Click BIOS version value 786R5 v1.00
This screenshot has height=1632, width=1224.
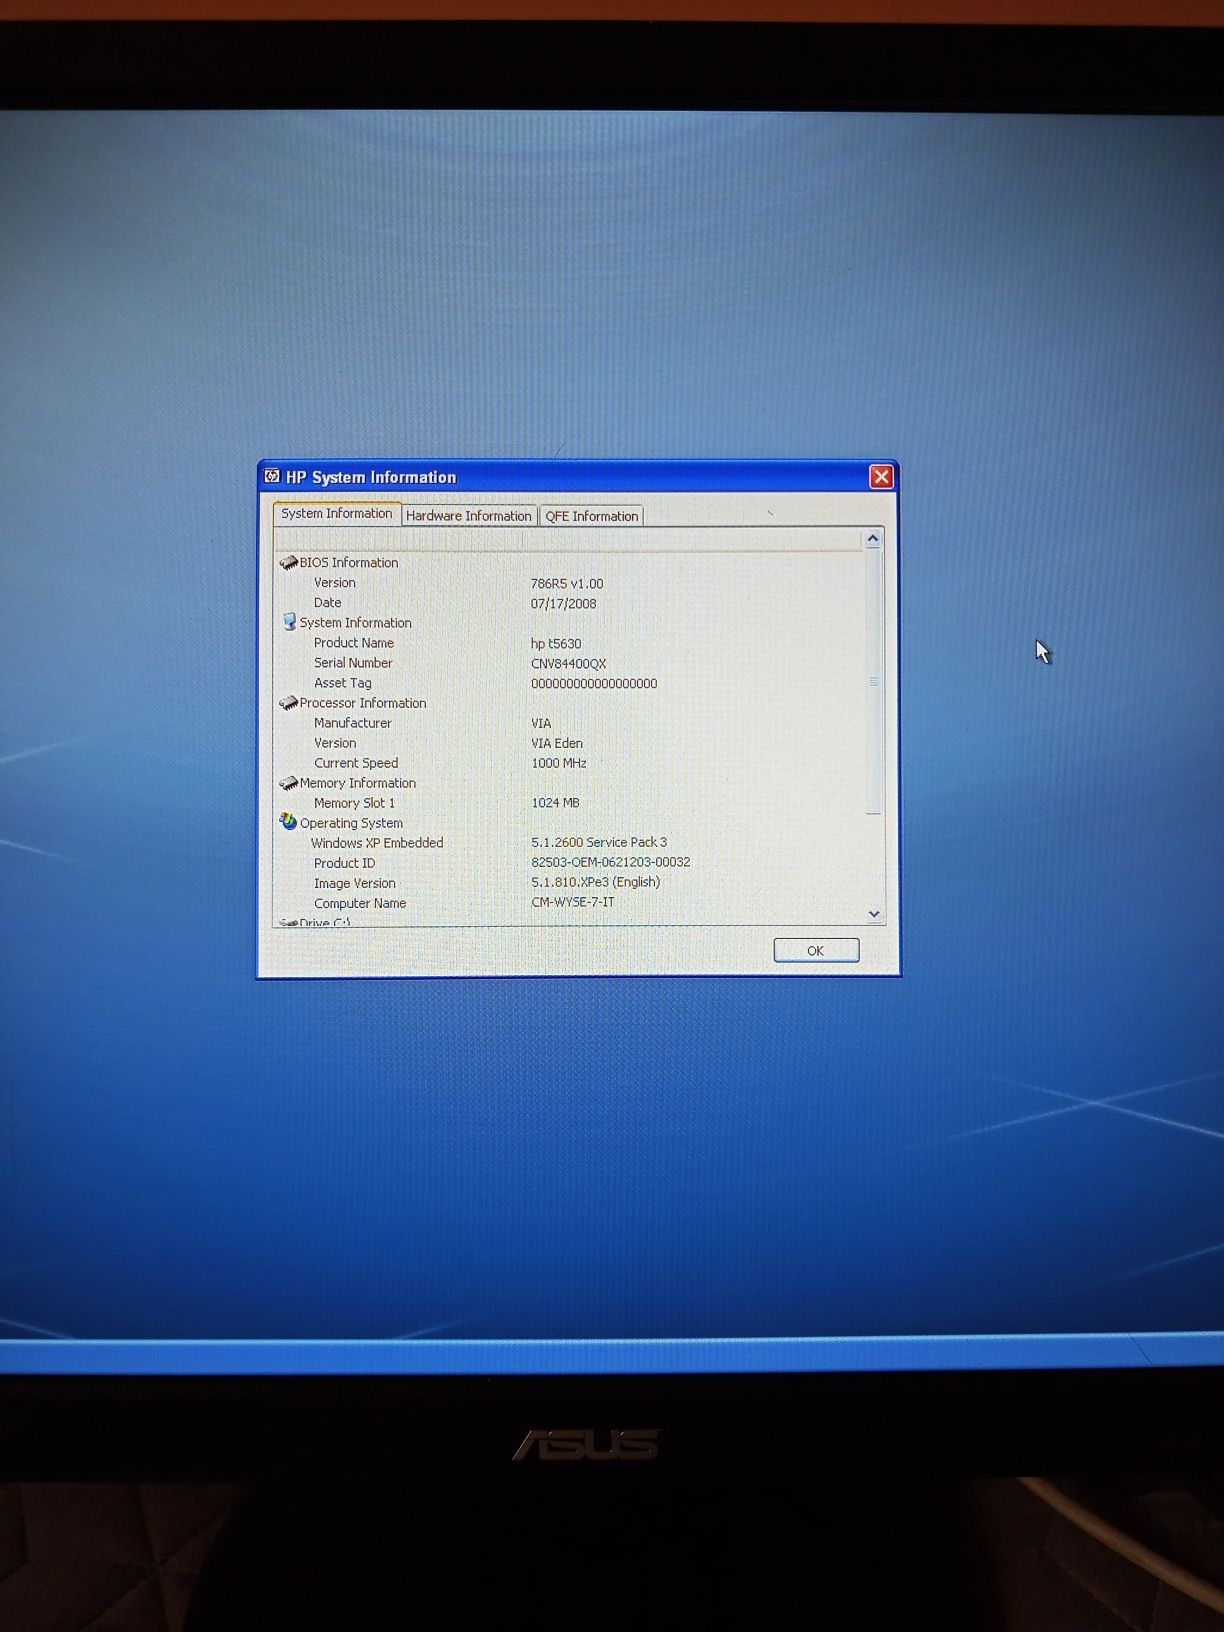pos(567,584)
